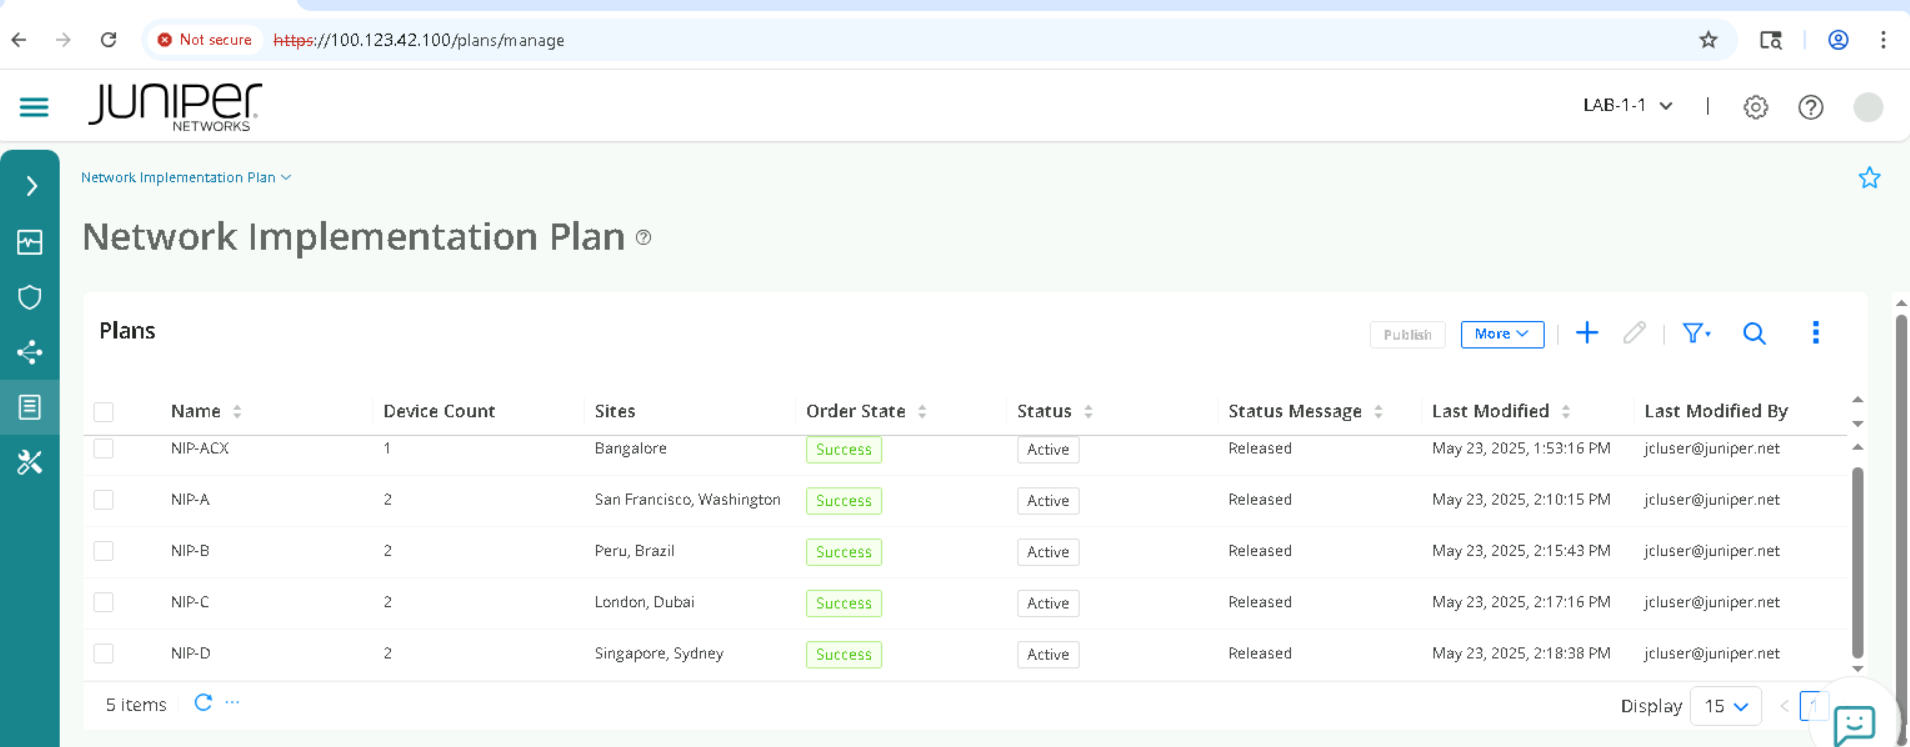
Task: Change the Display 15 rows dropdown
Action: (x=1725, y=706)
